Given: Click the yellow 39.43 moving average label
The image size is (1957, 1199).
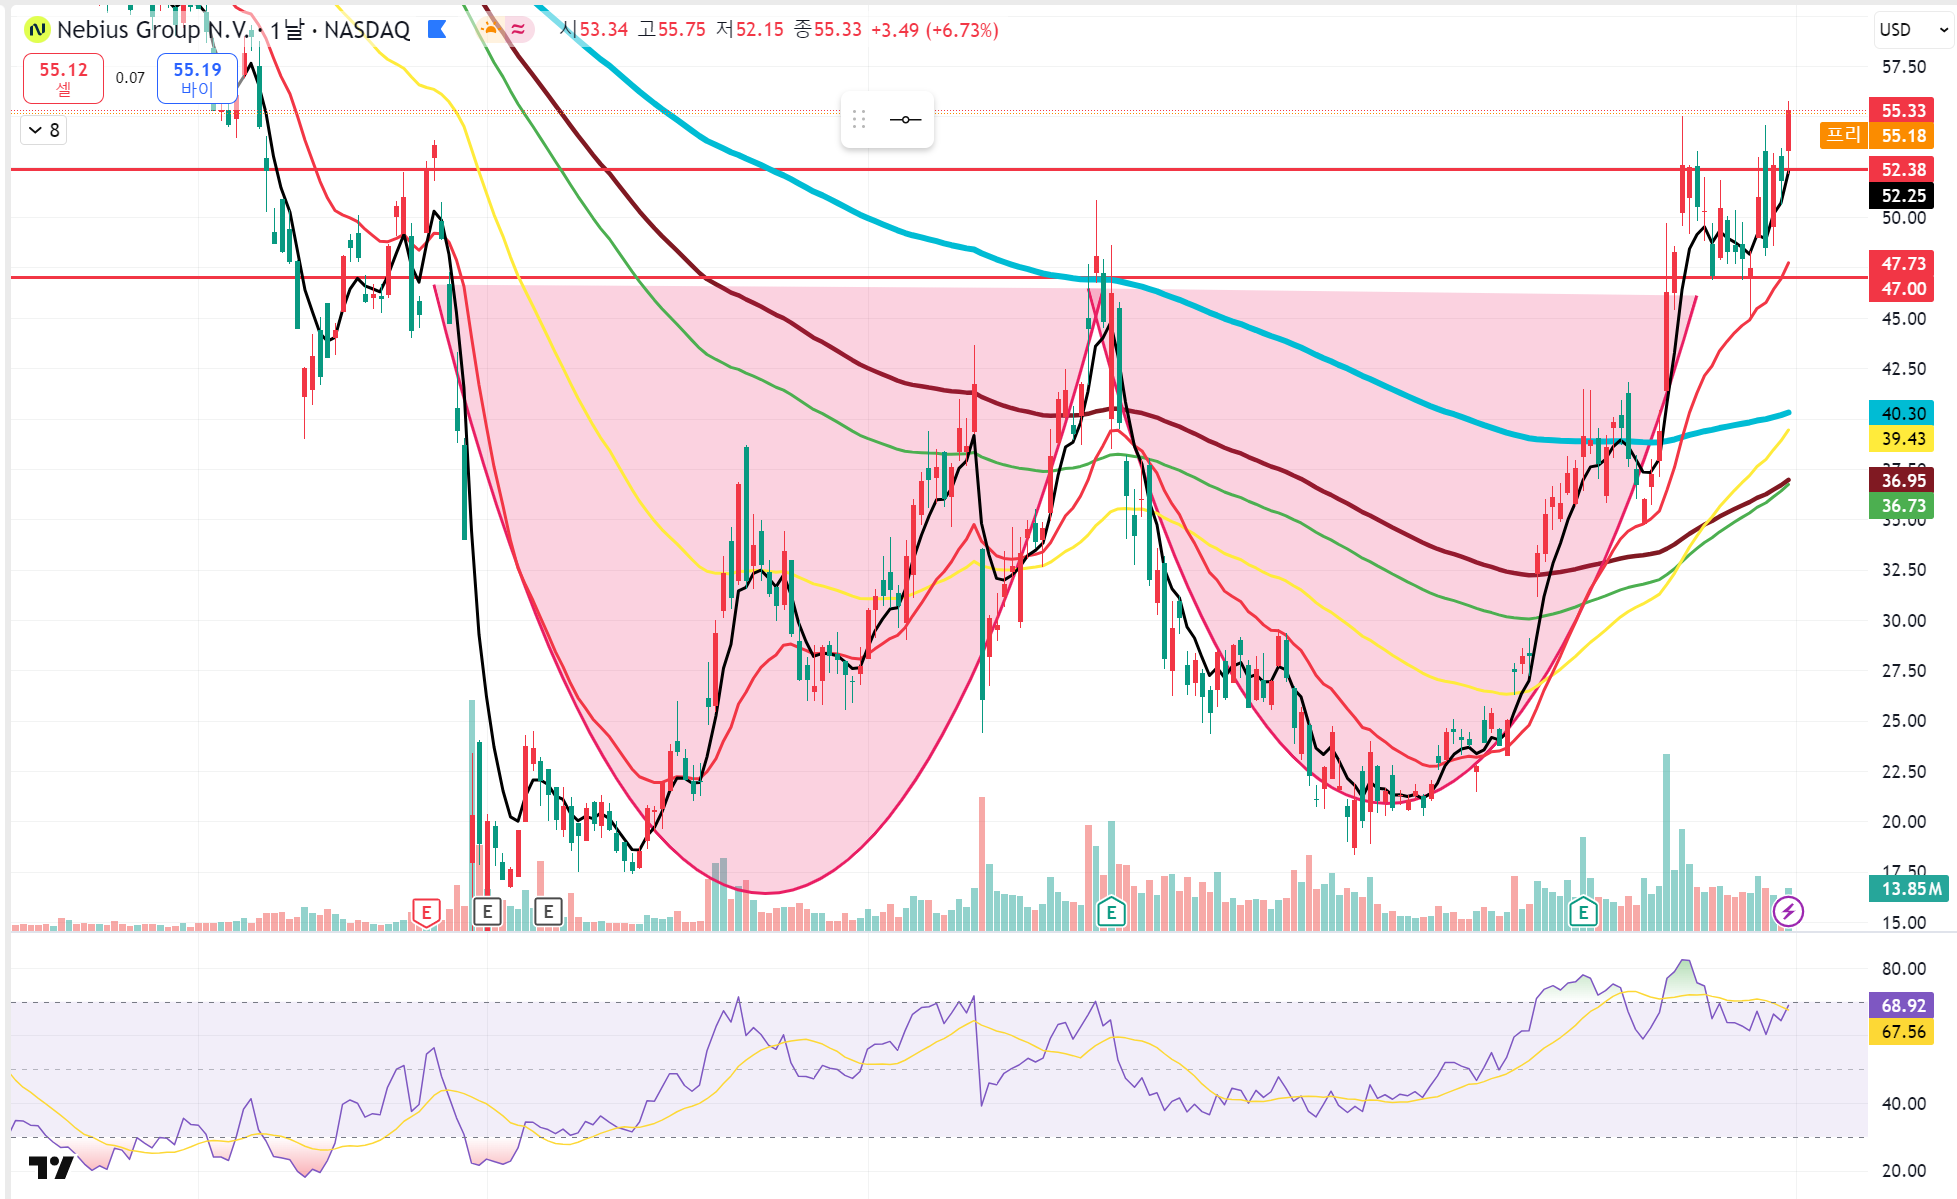Looking at the screenshot, I should pos(1901,439).
